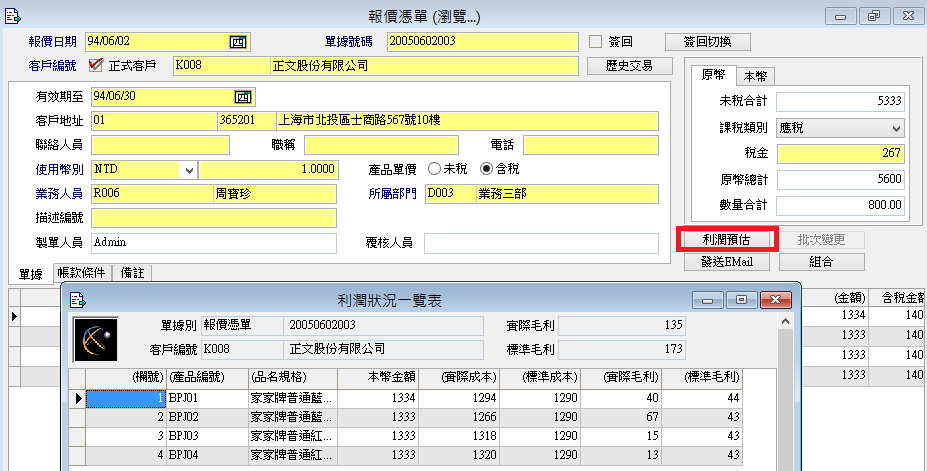Open calendar picker for 有效期至

coord(241,97)
